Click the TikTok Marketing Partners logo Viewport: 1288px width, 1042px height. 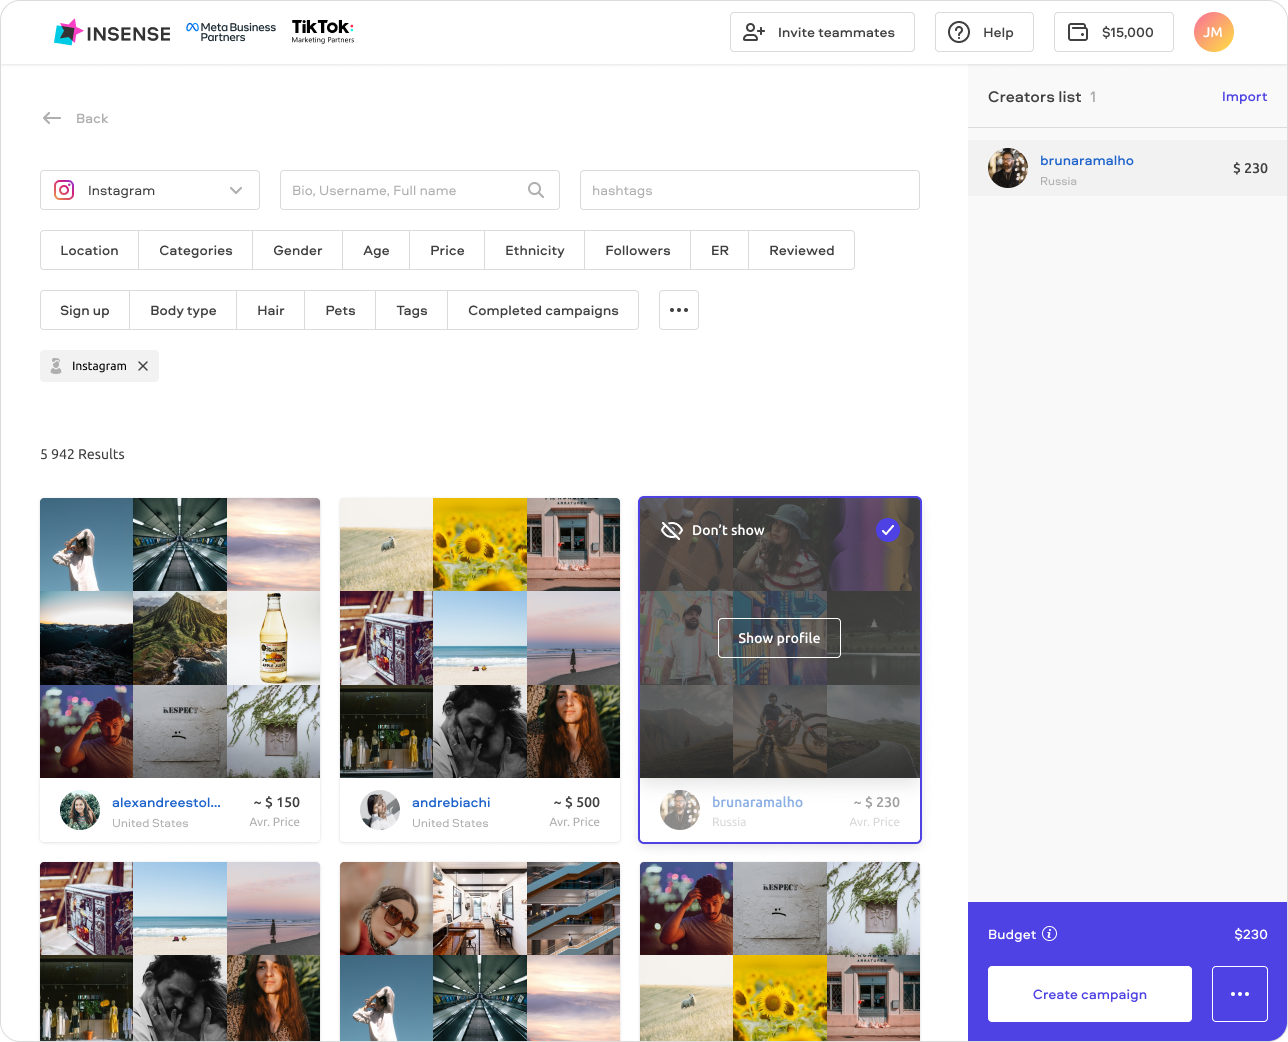click(323, 32)
